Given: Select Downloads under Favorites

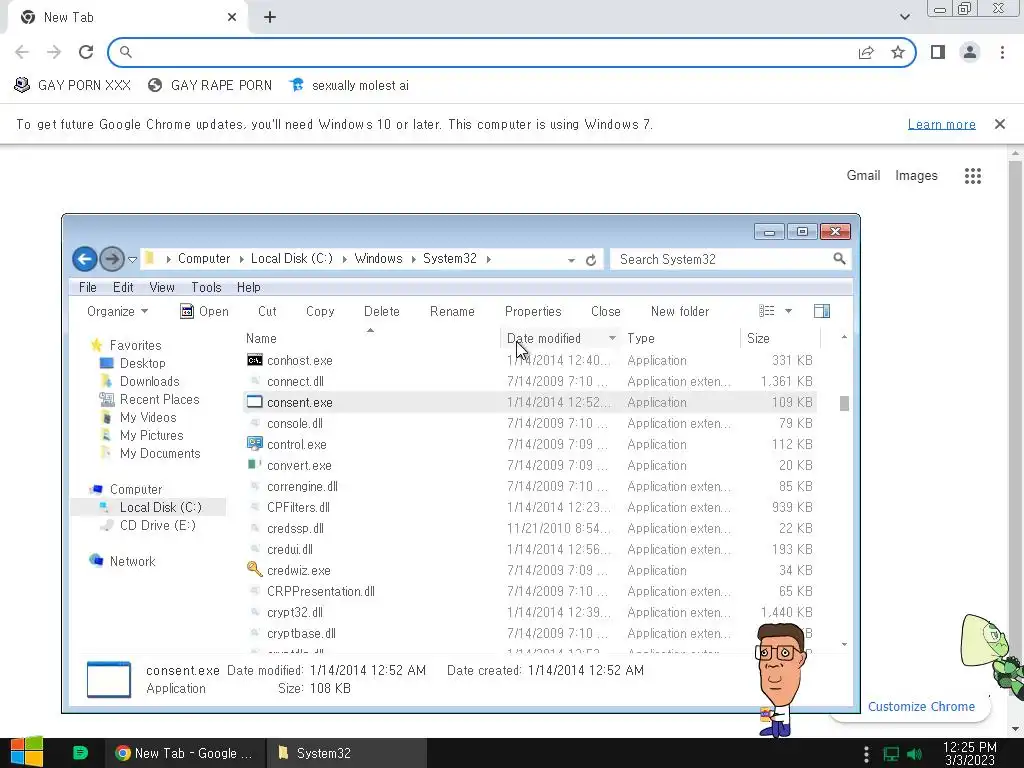Looking at the screenshot, I should tap(150, 381).
